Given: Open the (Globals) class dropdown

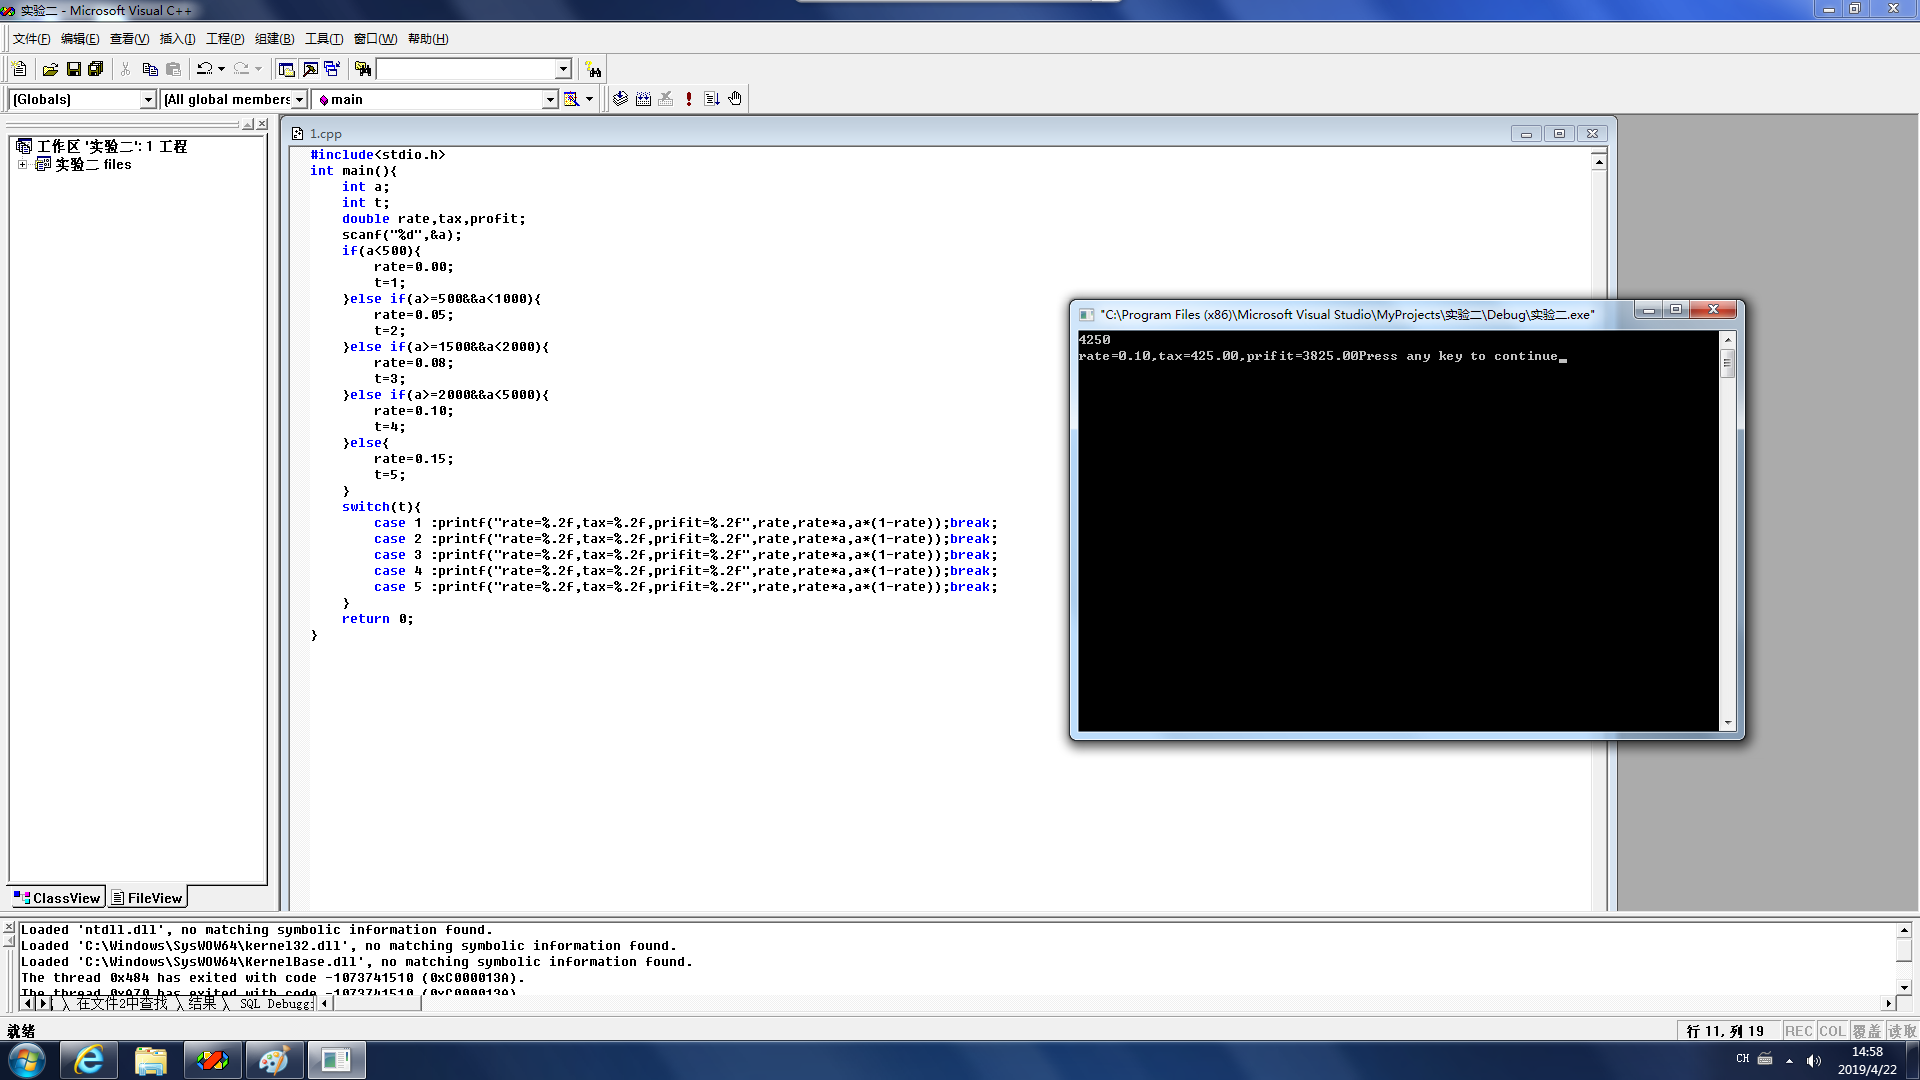Looking at the screenshot, I should (x=148, y=99).
